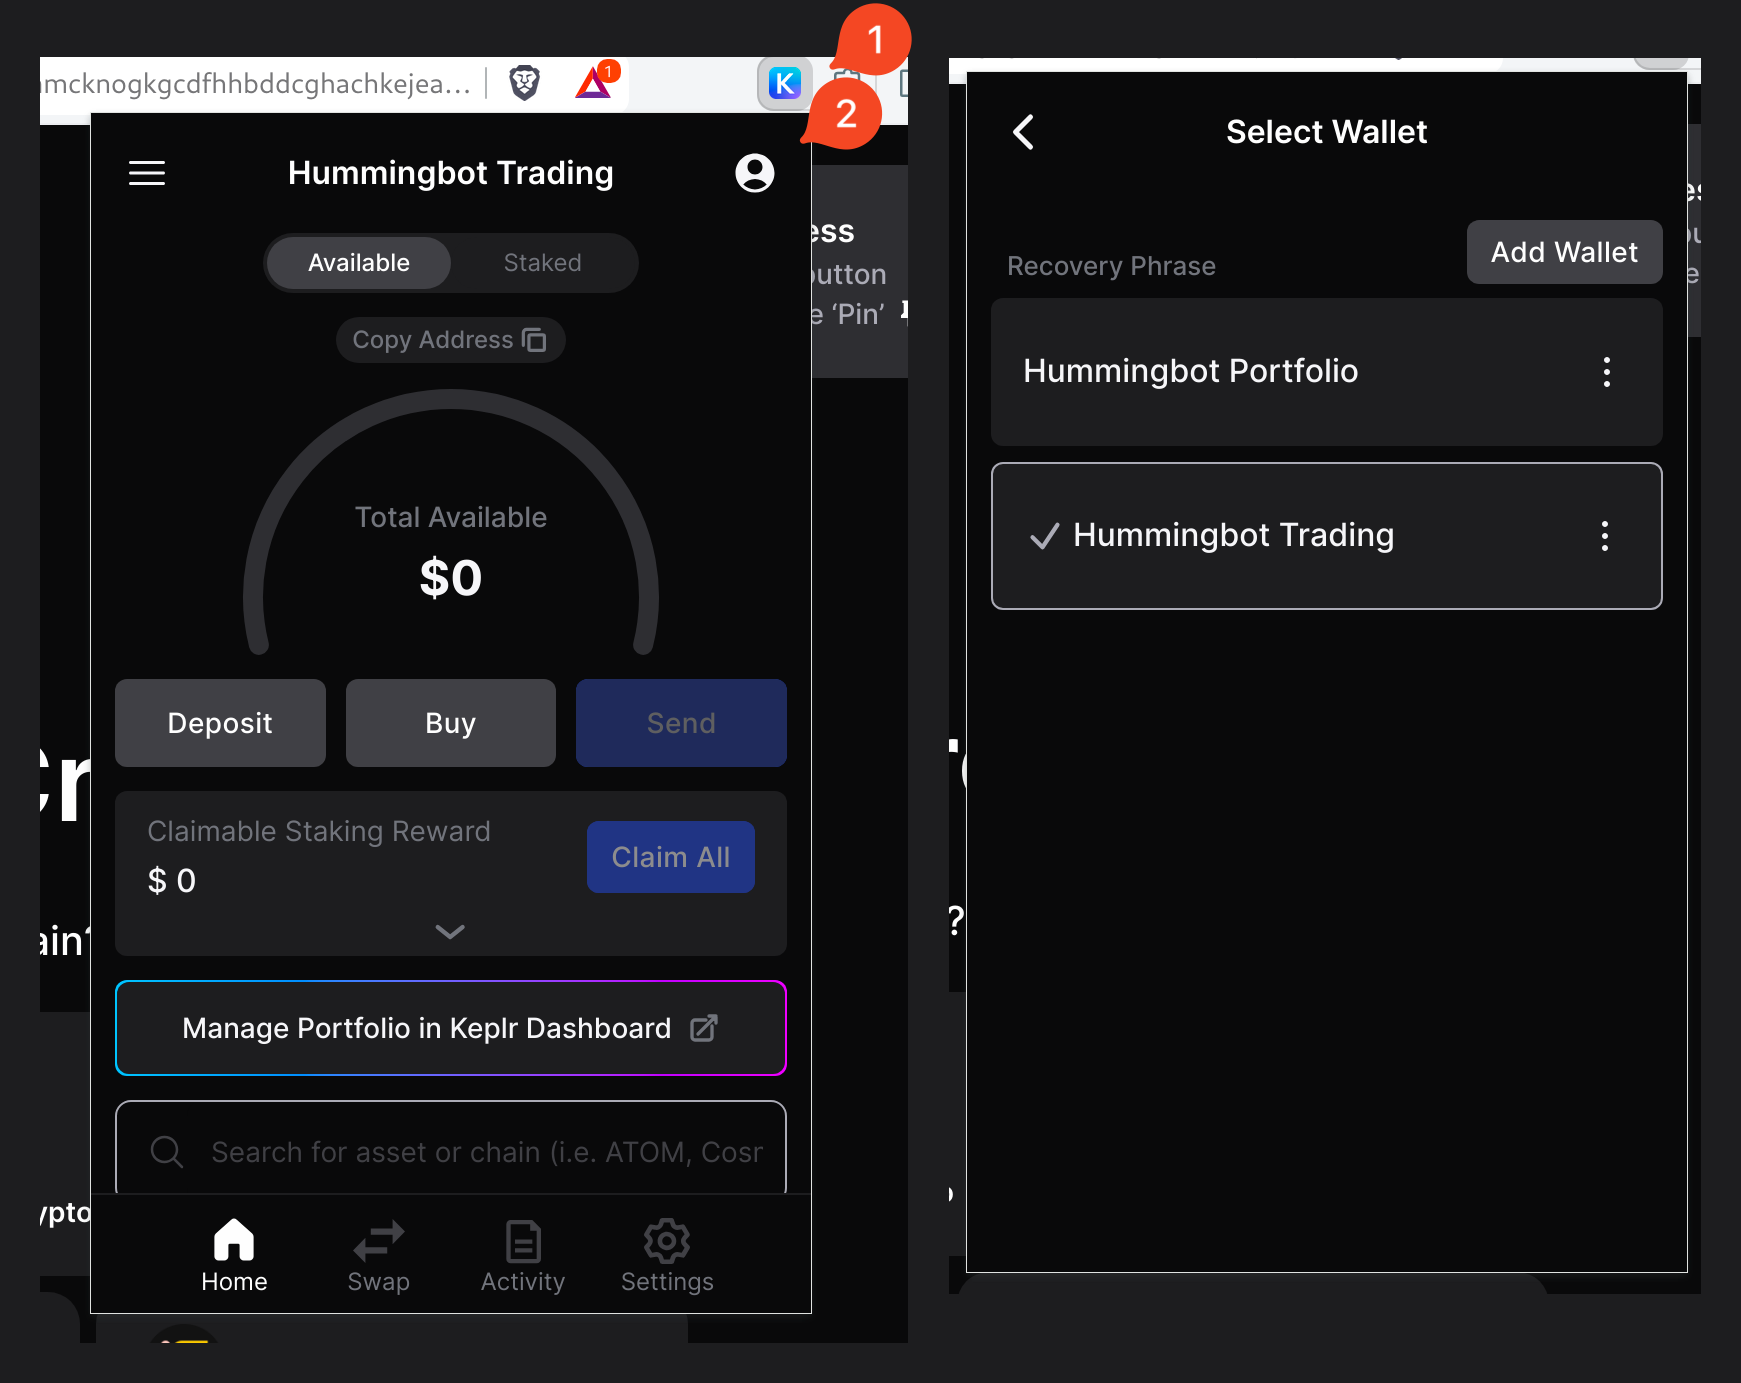
Task: Click the Brave Rewards triangle icon
Action: 595,82
